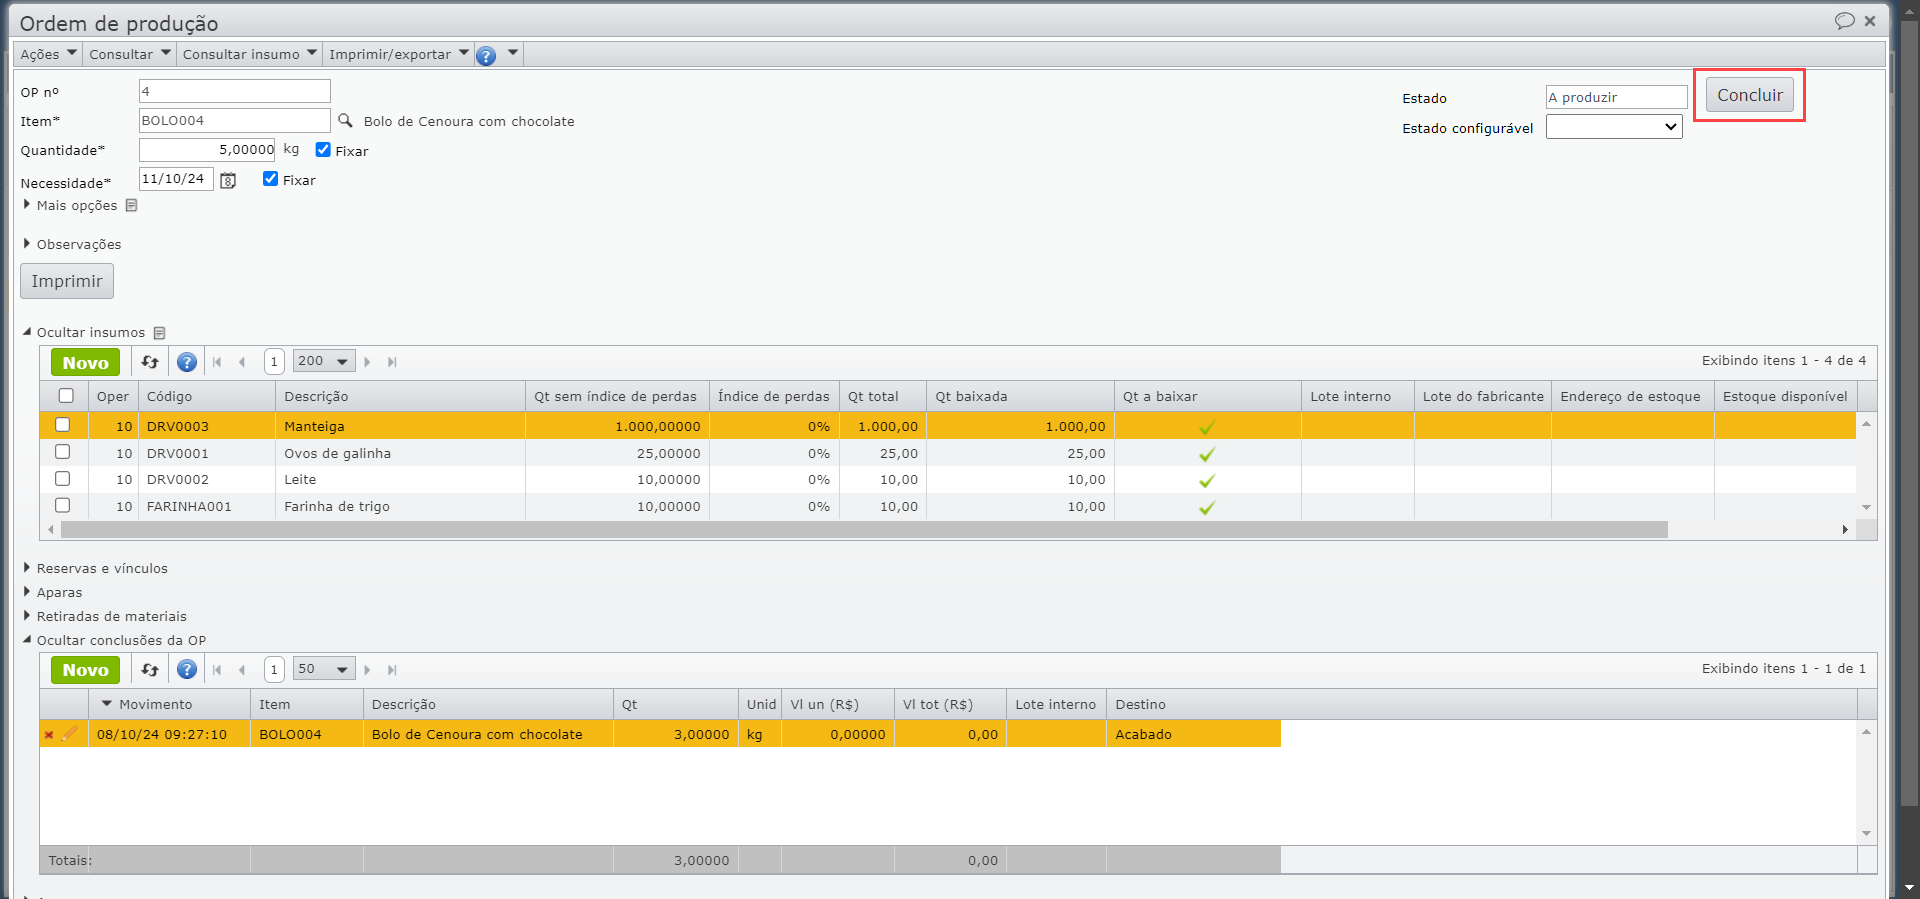Refresh the conclusões da OP grid
This screenshot has height=899, width=1920.
150,670
